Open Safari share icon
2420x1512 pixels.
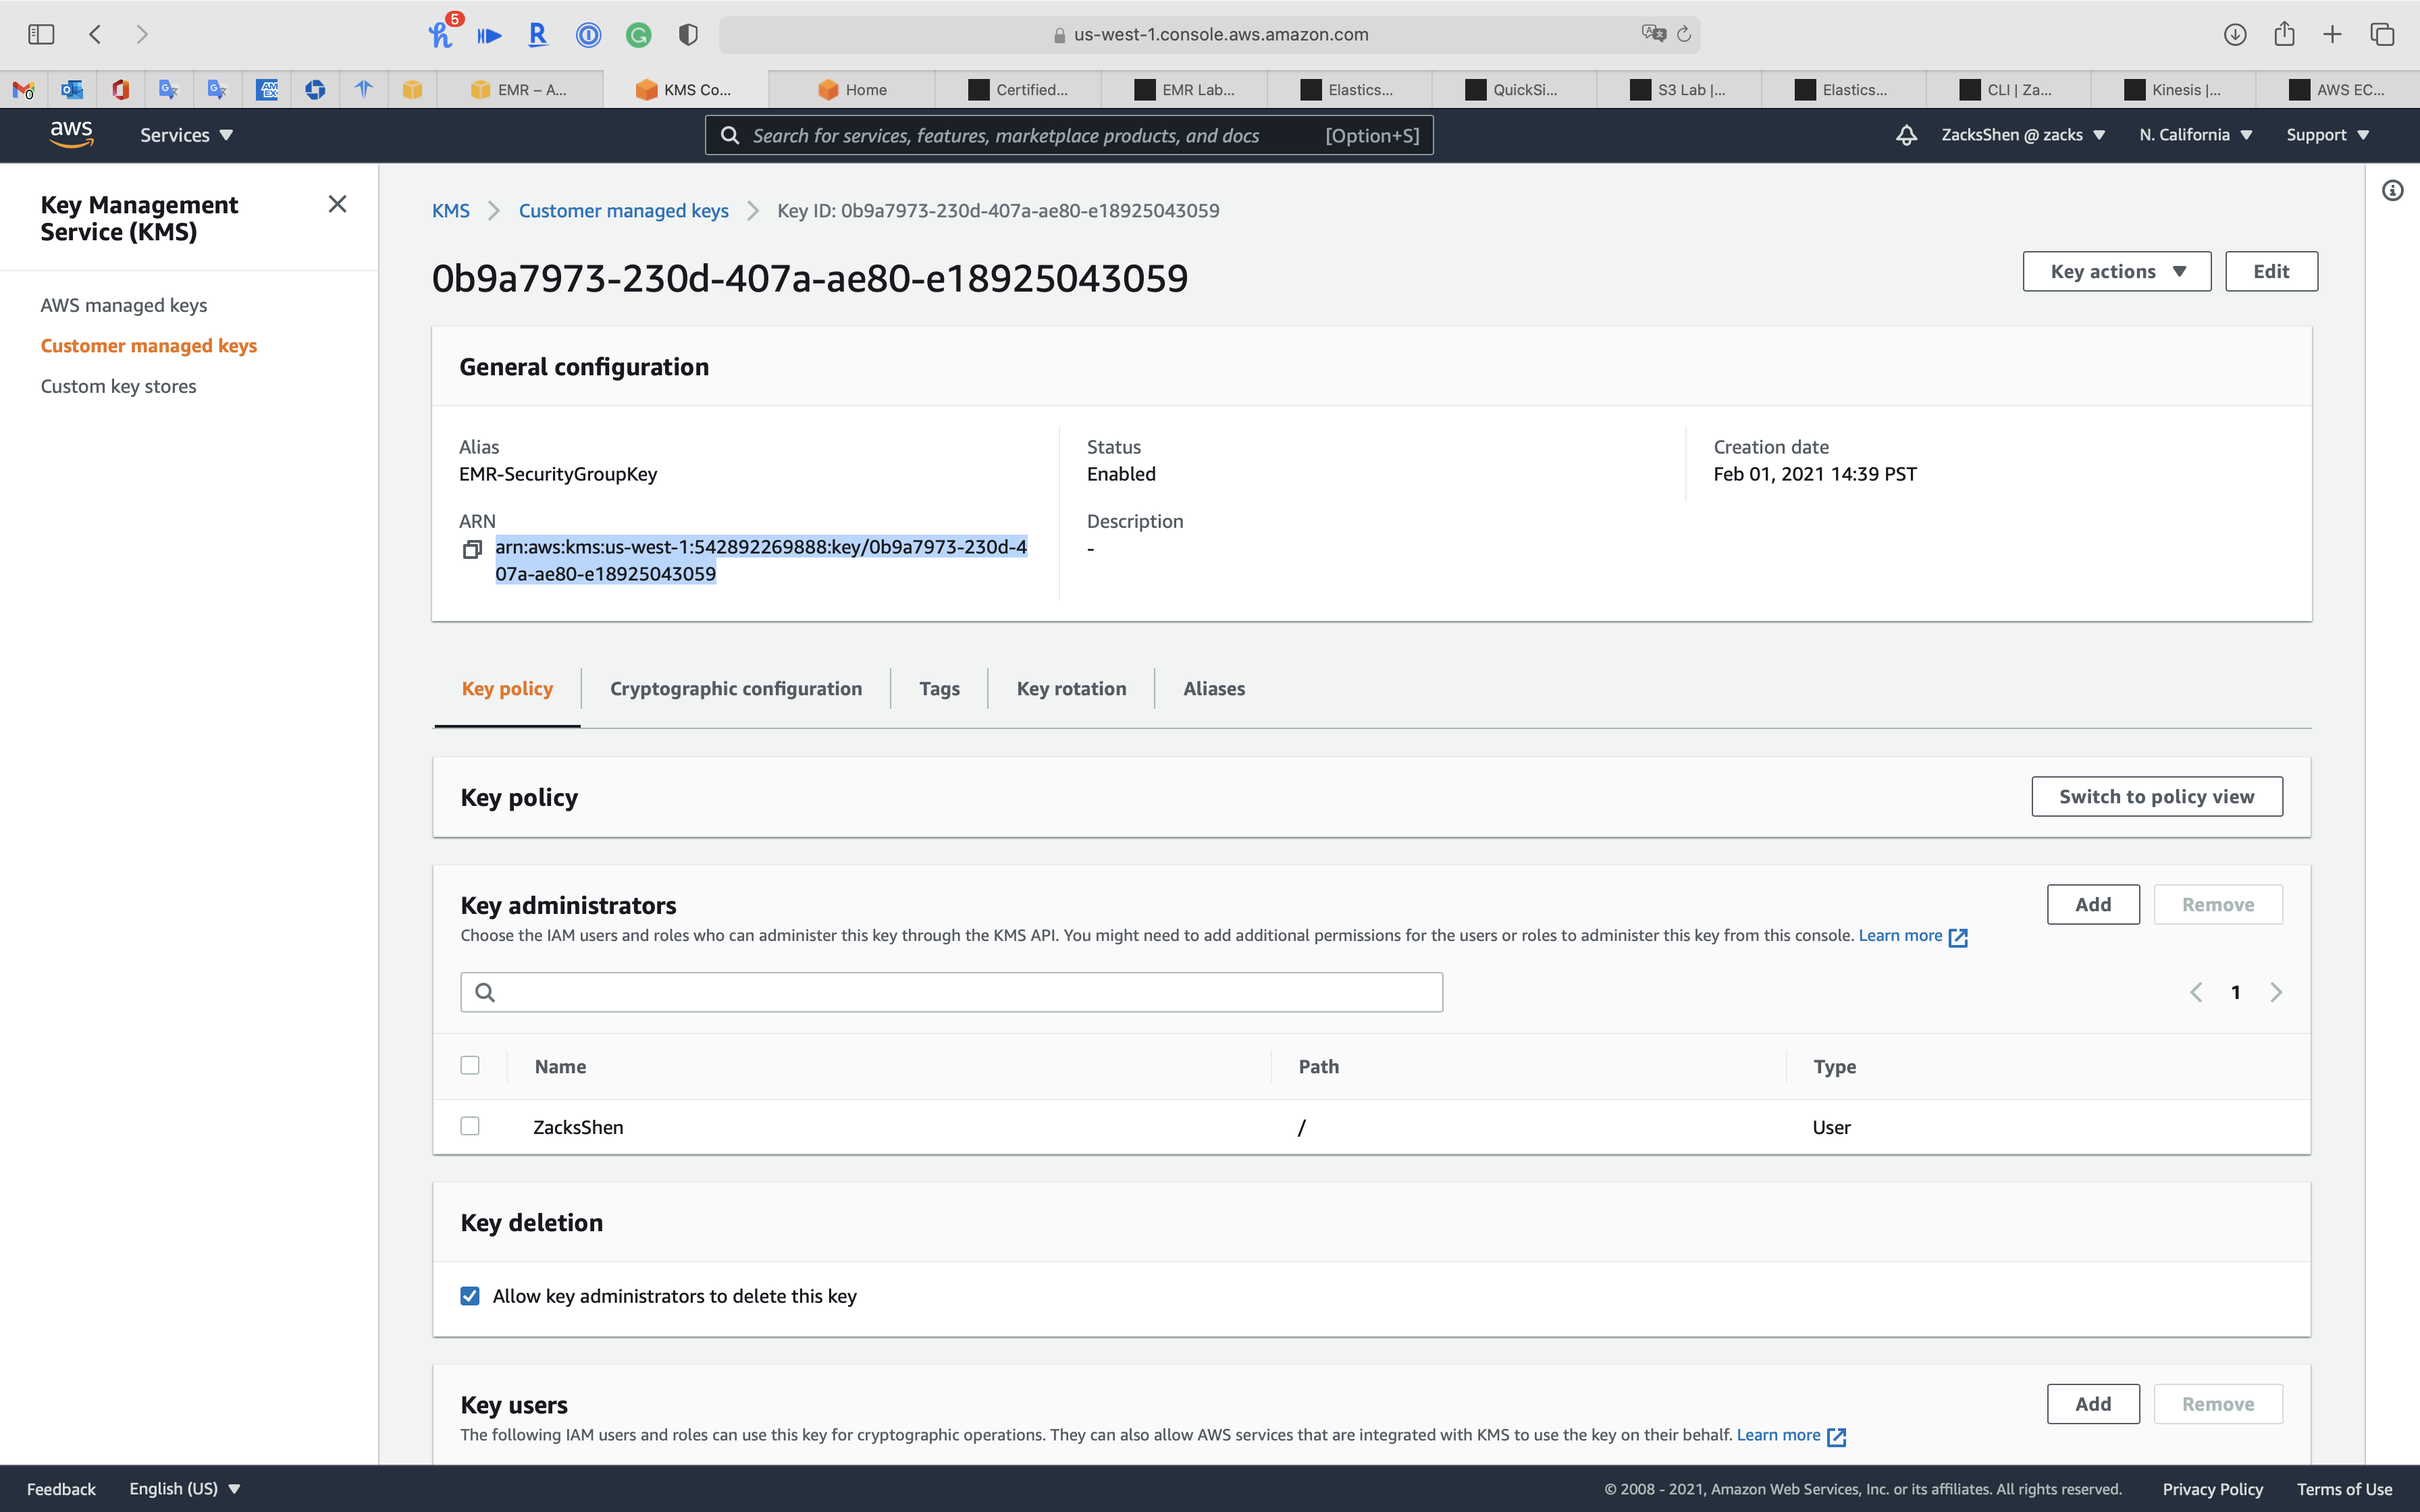click(2284, 34)
